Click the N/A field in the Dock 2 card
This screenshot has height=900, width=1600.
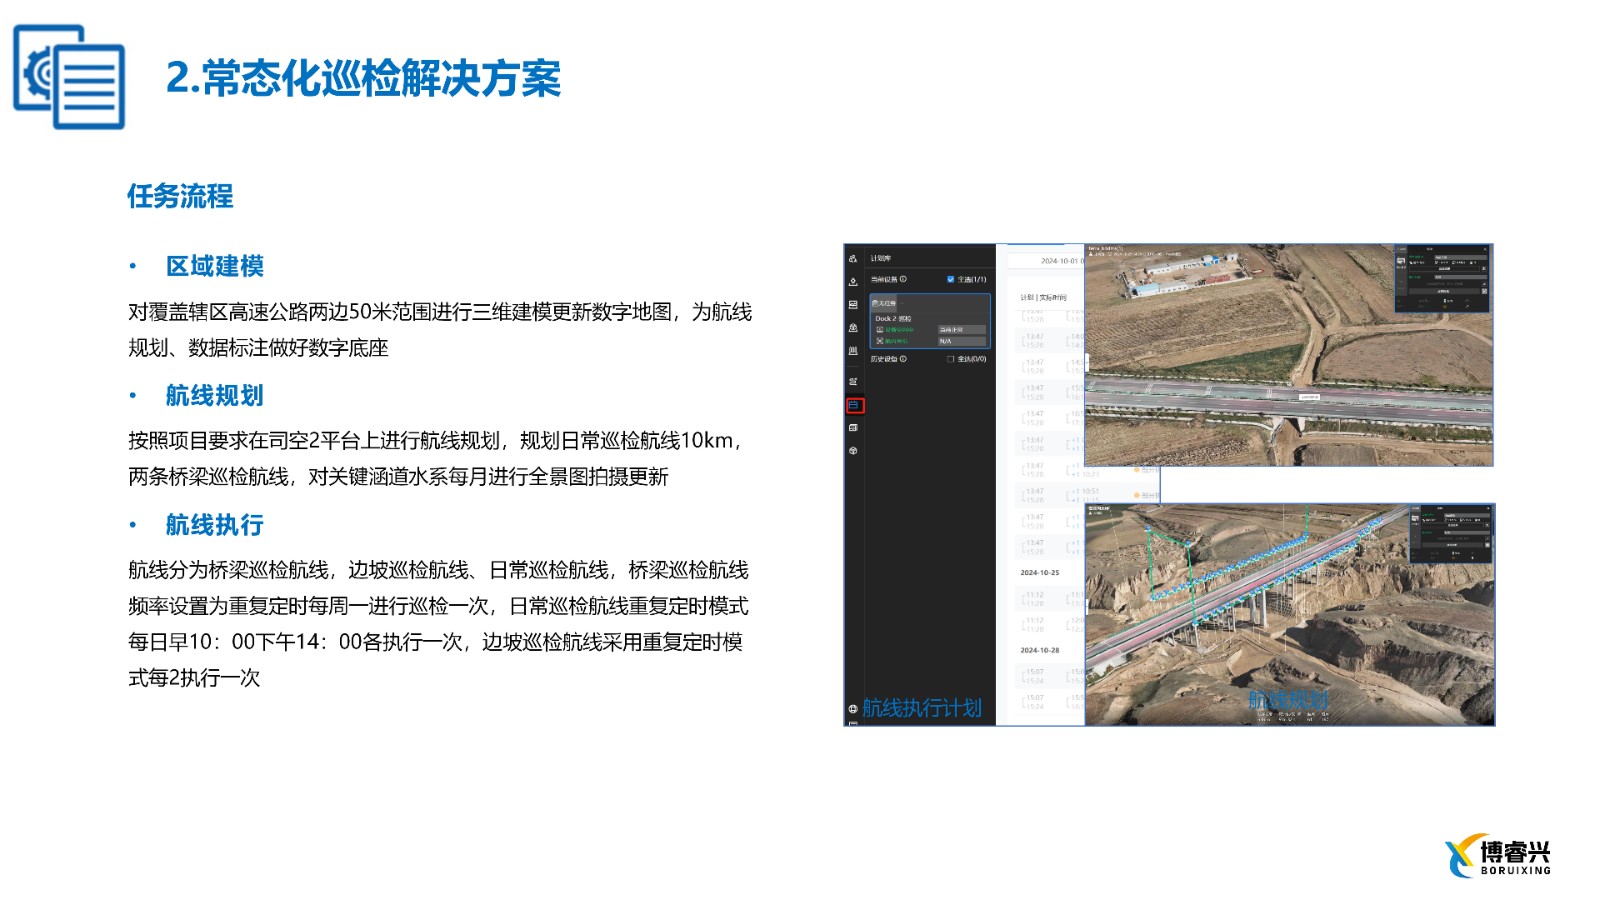(962, 341)
